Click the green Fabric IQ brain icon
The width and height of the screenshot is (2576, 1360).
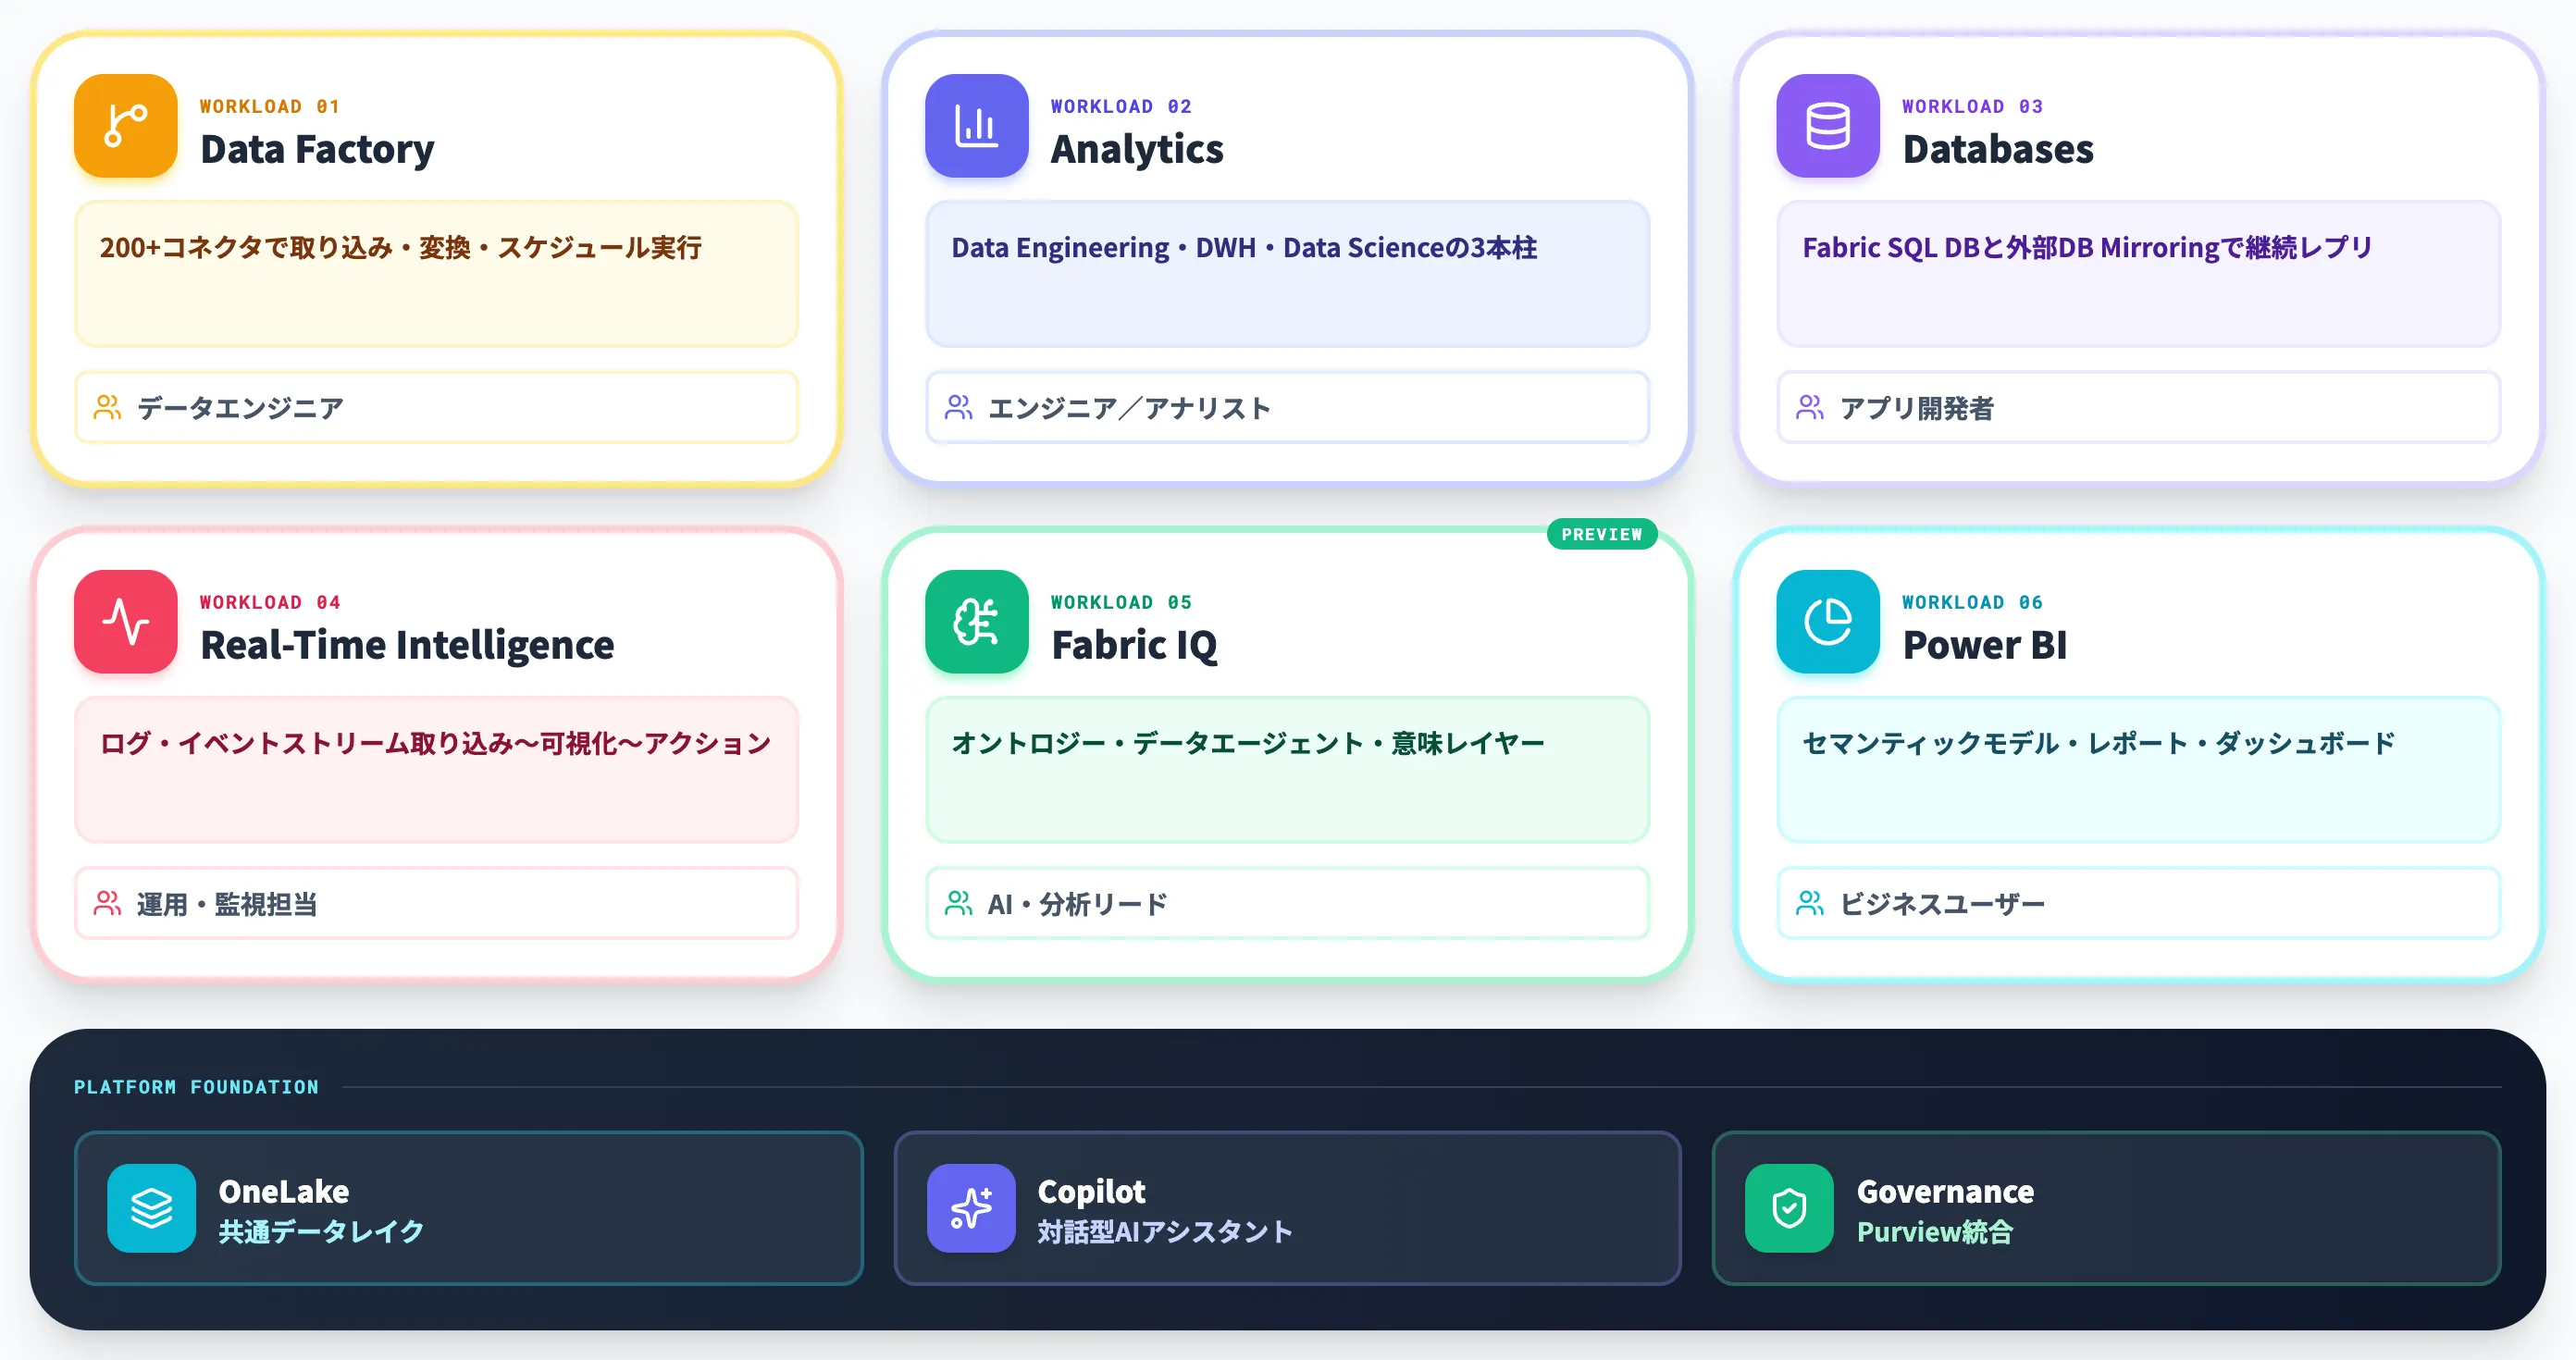pyautogui.click(x=976, y=622)
